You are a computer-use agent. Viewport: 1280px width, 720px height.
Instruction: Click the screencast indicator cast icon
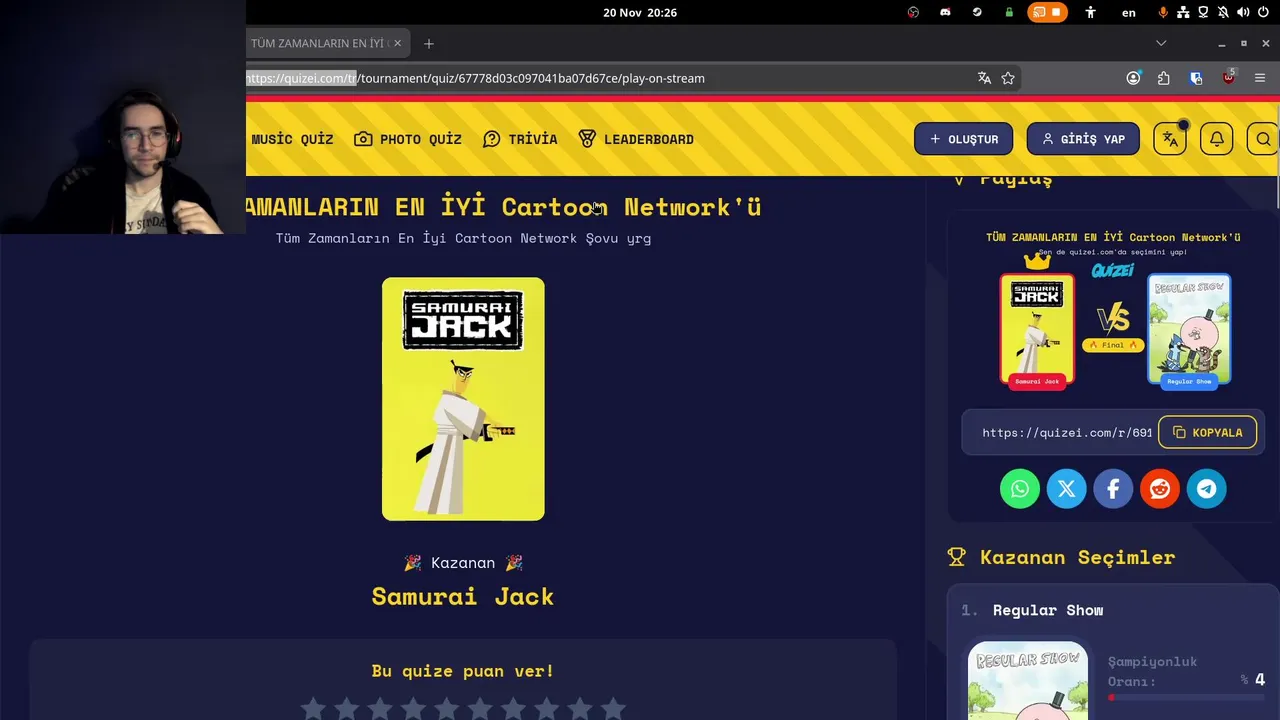point(1039,12)
